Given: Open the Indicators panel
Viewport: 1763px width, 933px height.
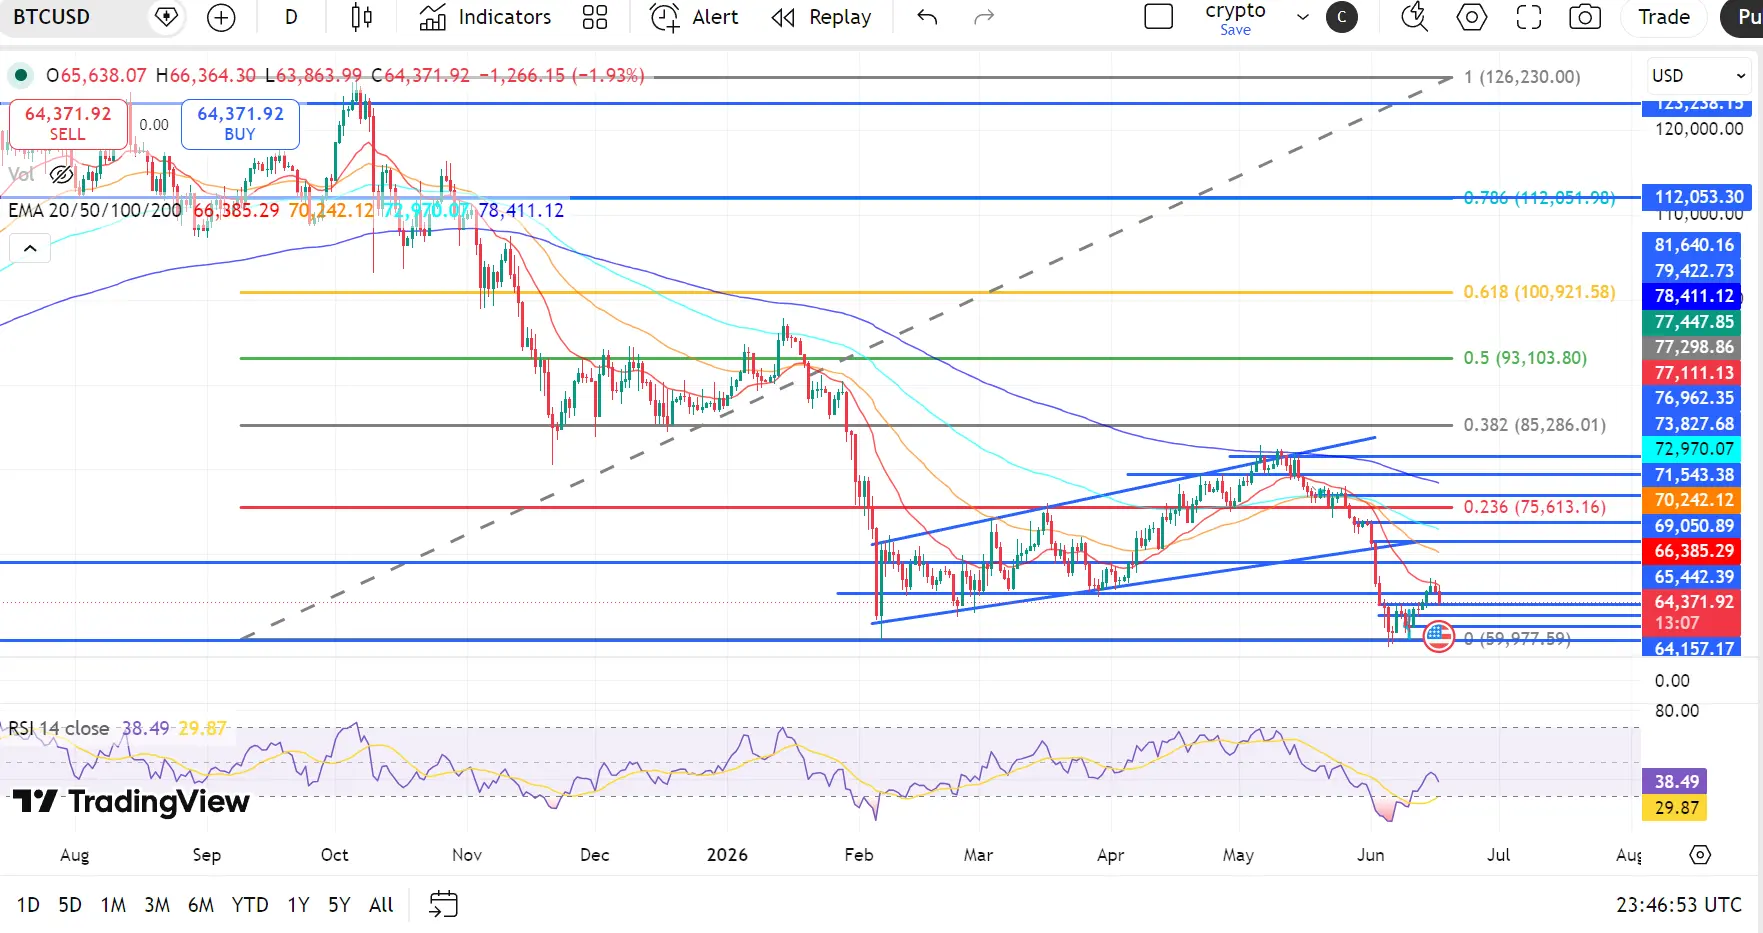Looking at the screenshot, I should (485, 17).
